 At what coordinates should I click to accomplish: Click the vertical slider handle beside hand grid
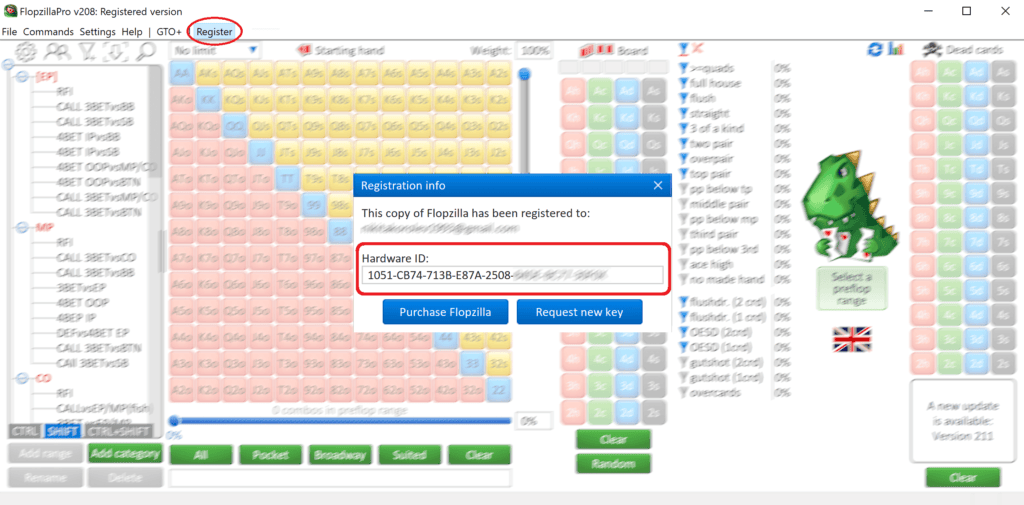click(524, 74)
